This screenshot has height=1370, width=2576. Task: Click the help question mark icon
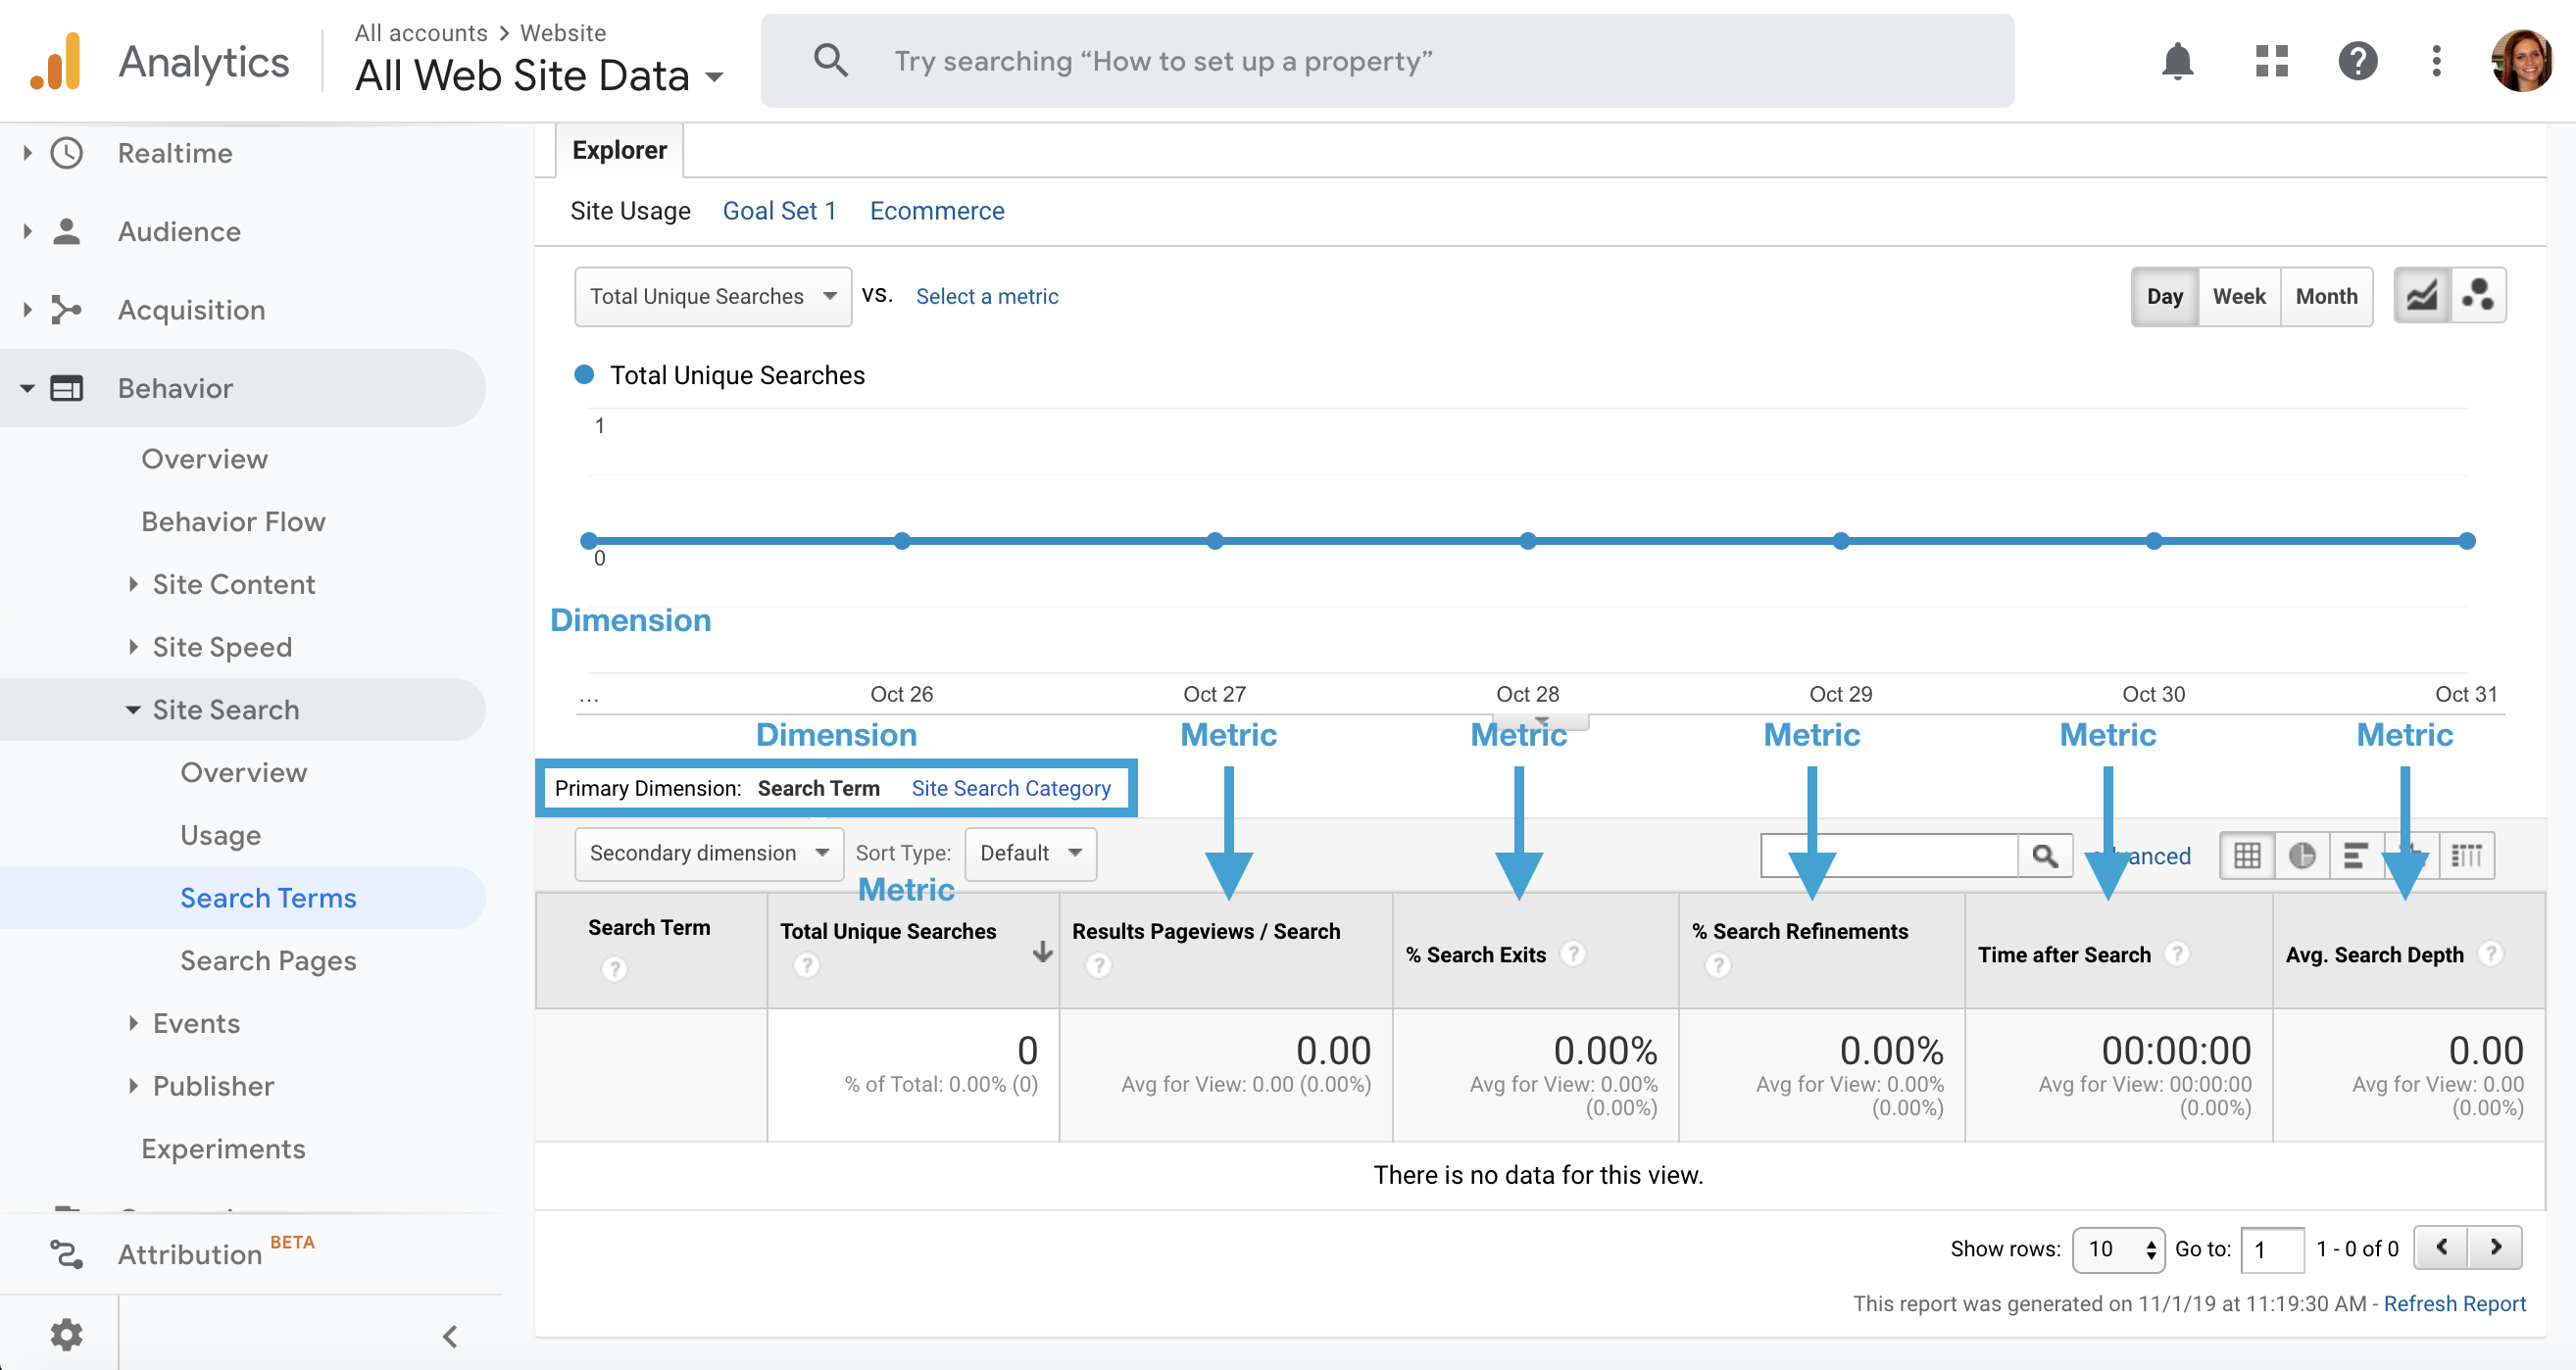[x=2357, y=62]
